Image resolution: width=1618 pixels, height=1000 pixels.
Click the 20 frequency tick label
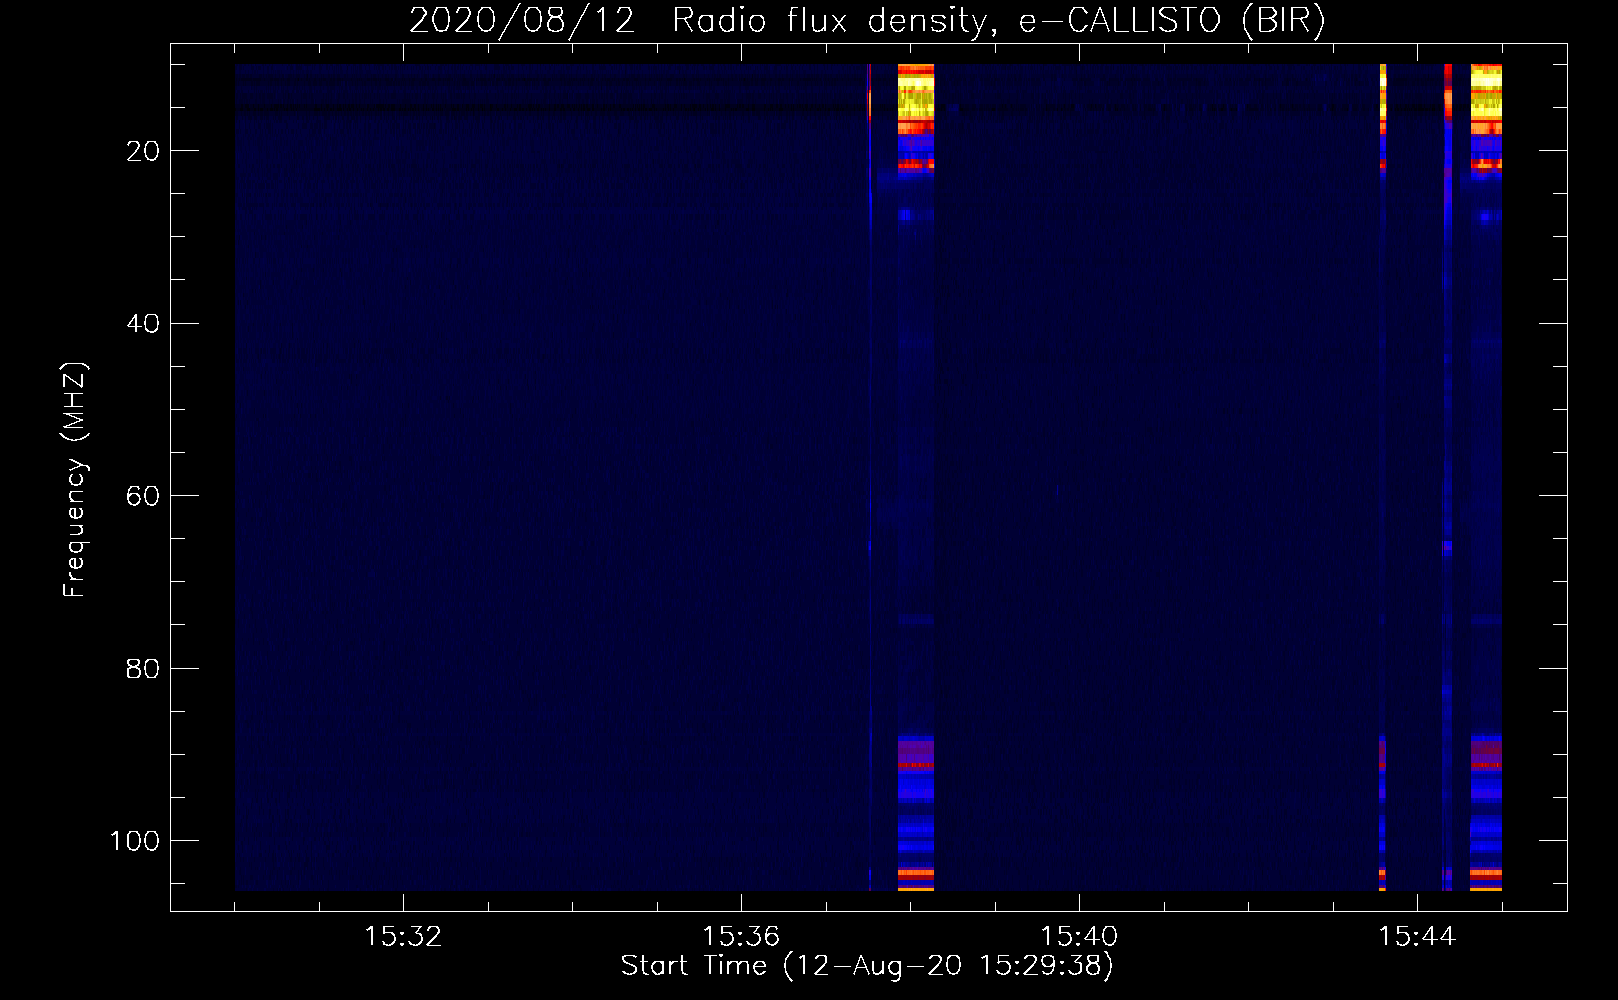(144, 151)
